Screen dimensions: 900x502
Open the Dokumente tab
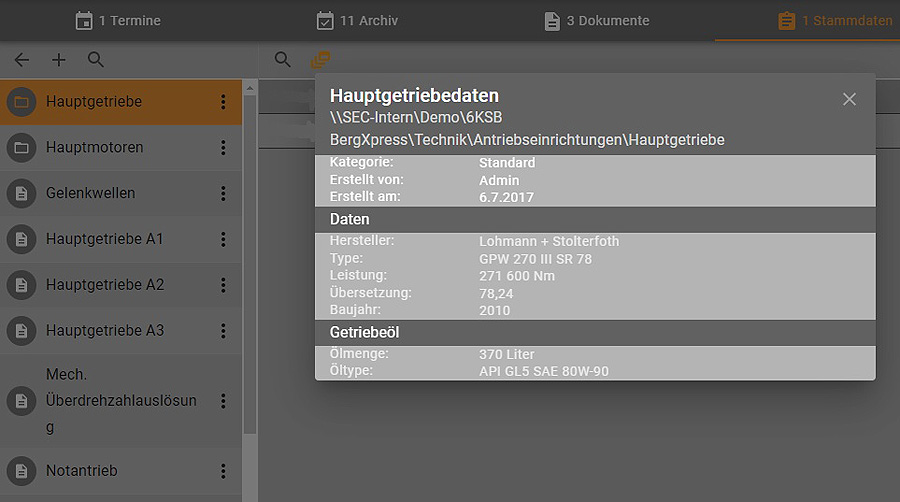coord(596,21)
